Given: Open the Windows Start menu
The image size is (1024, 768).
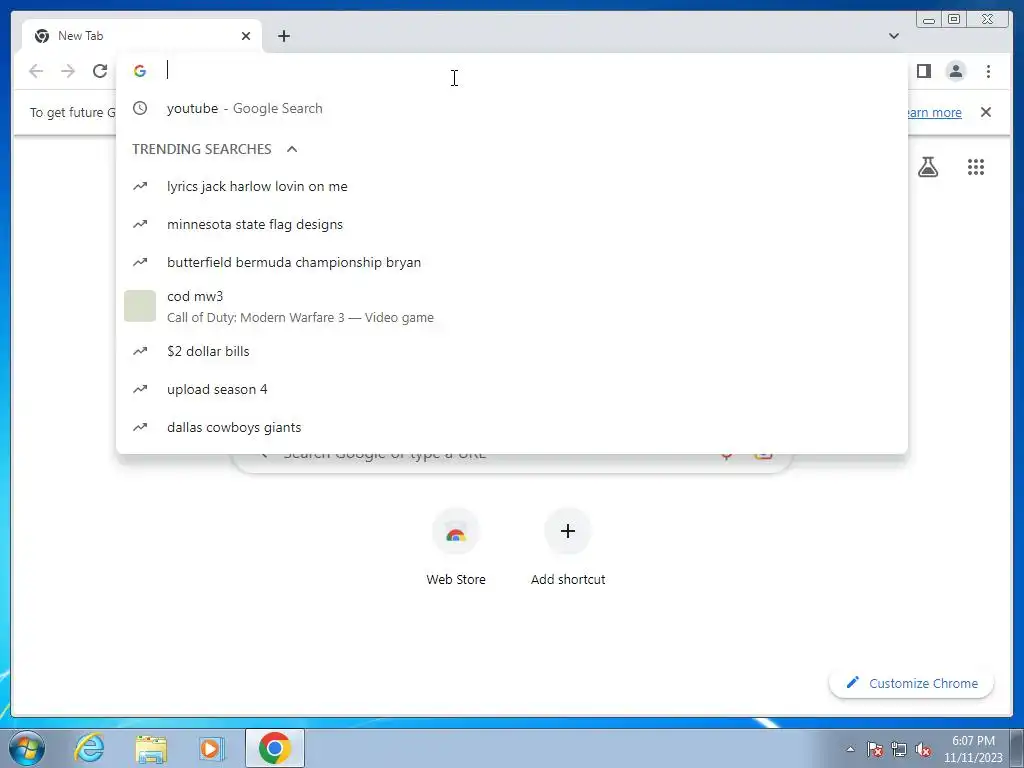Looking at the screenshot, I should pyautogui.click(x=26, y=748).
